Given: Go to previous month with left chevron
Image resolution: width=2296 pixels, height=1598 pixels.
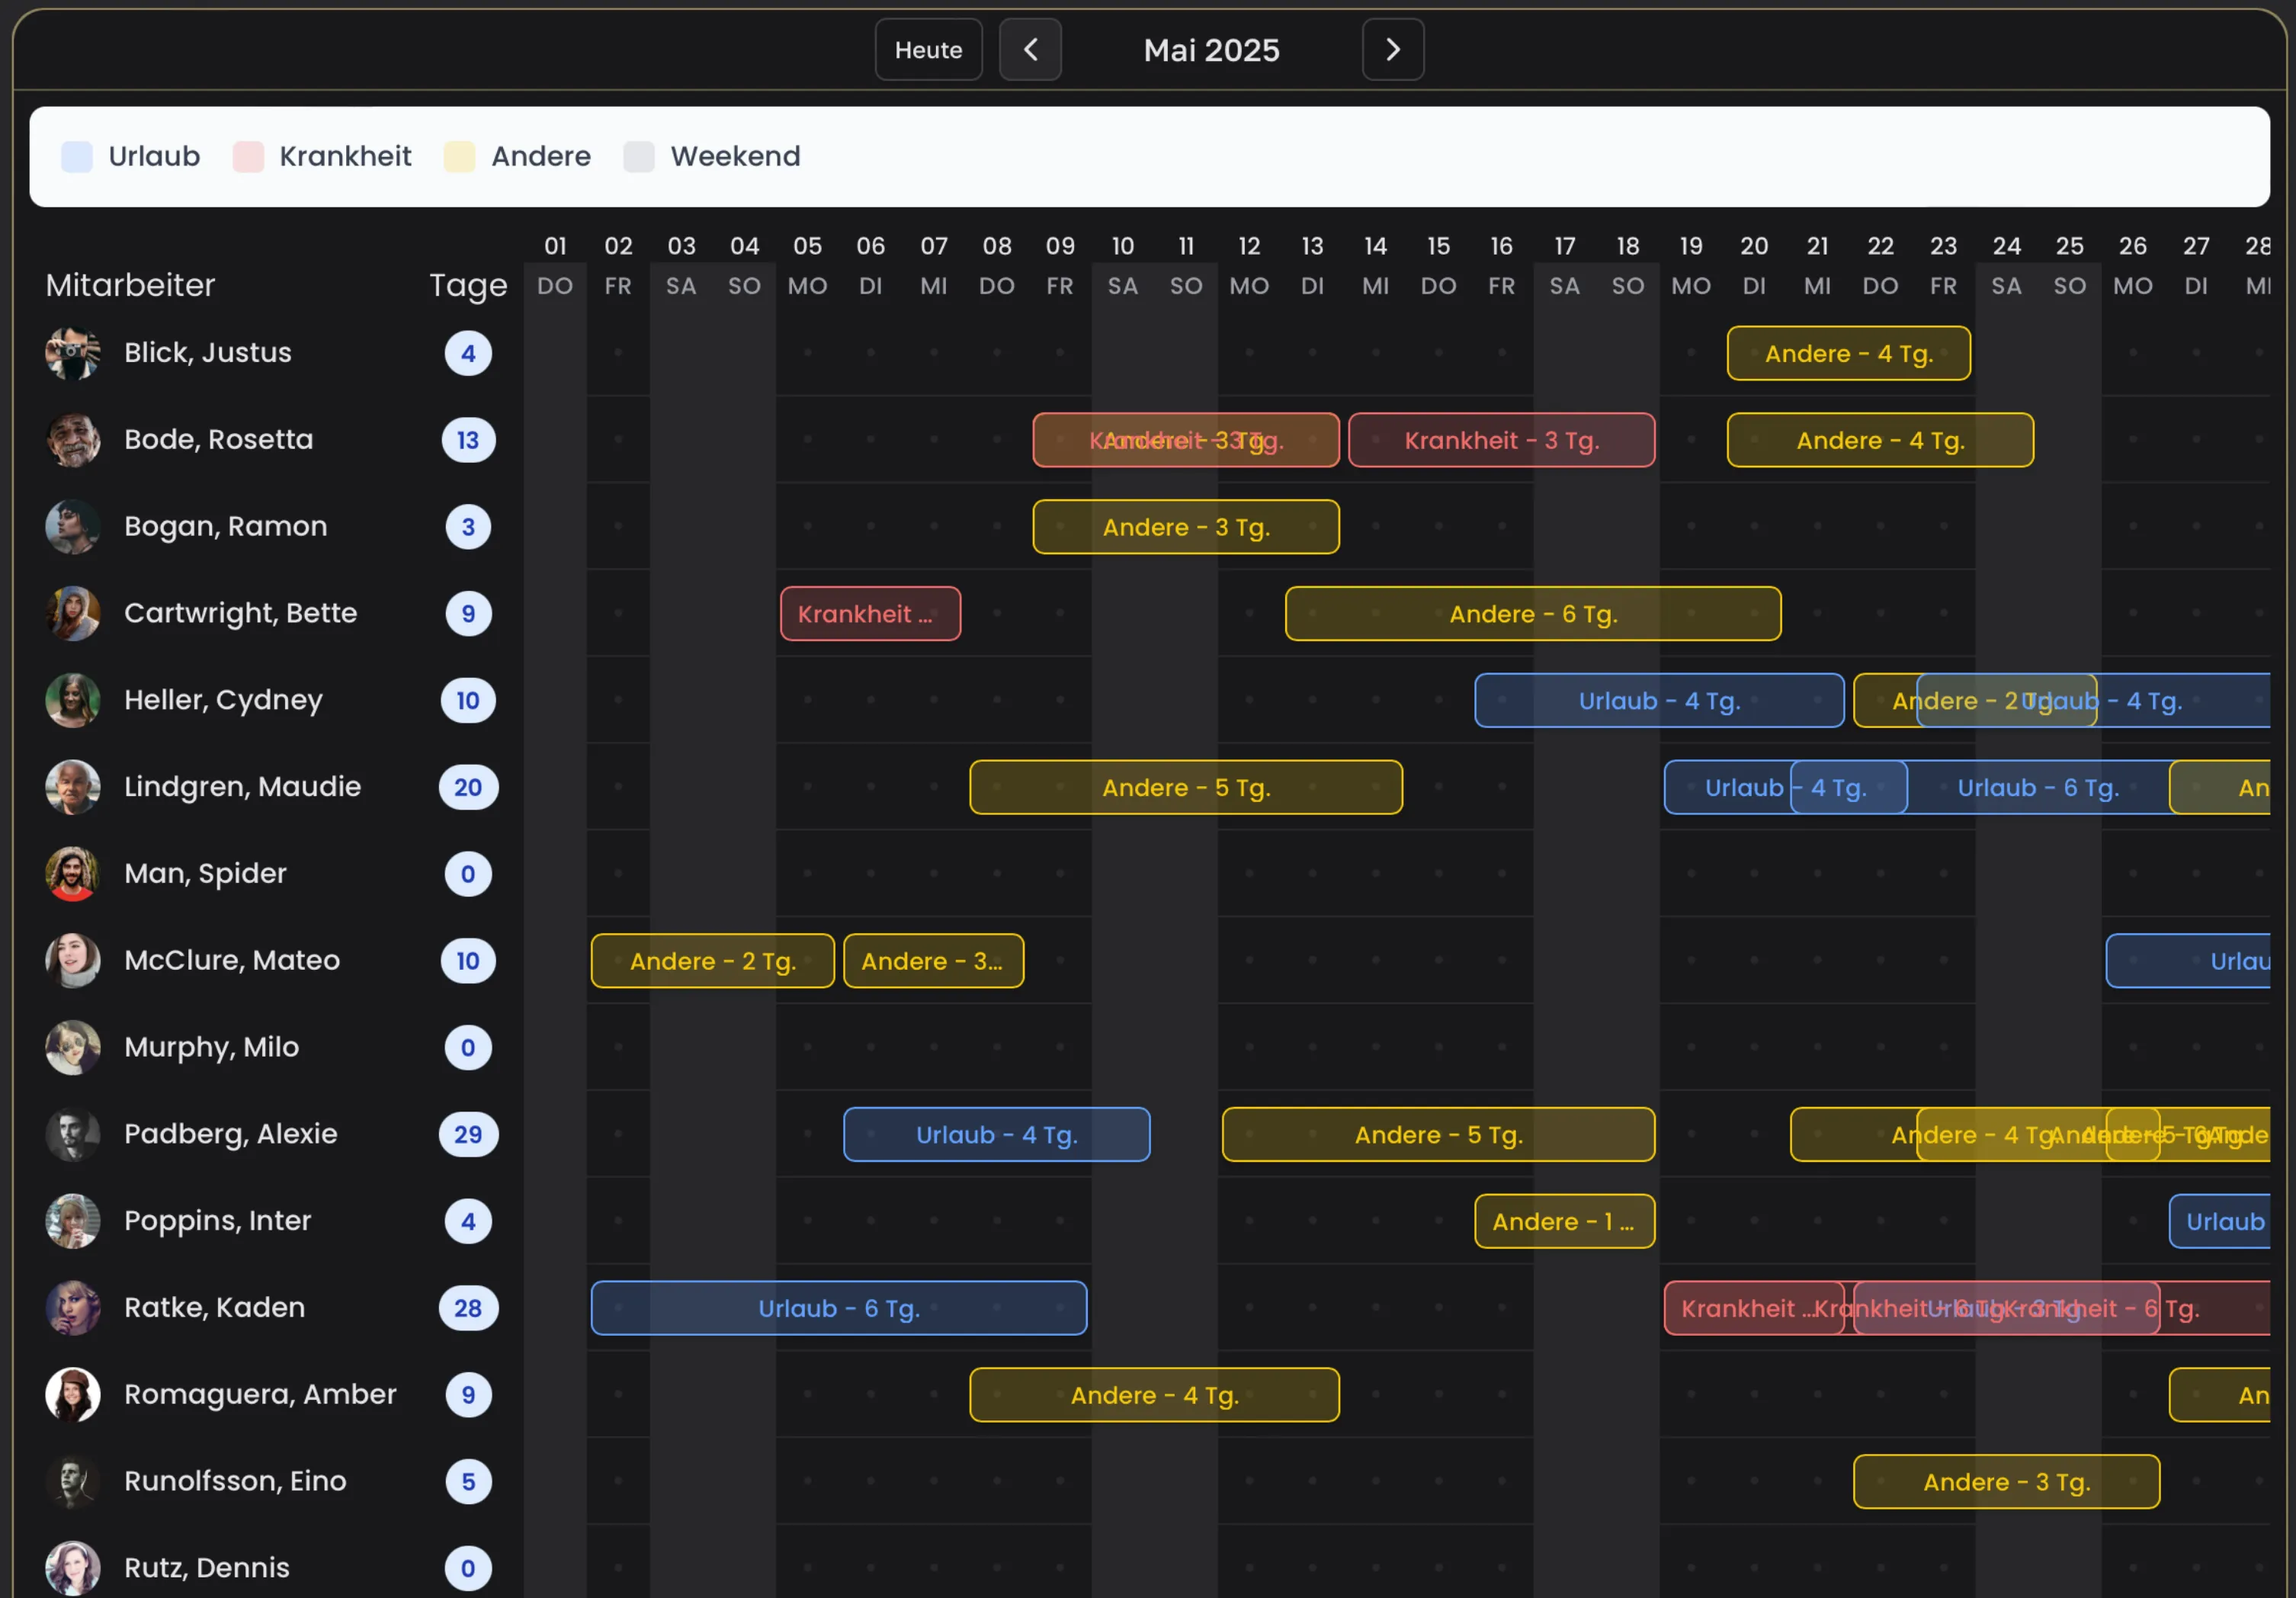Looking at the screenshot, I should pos(1030,49).
